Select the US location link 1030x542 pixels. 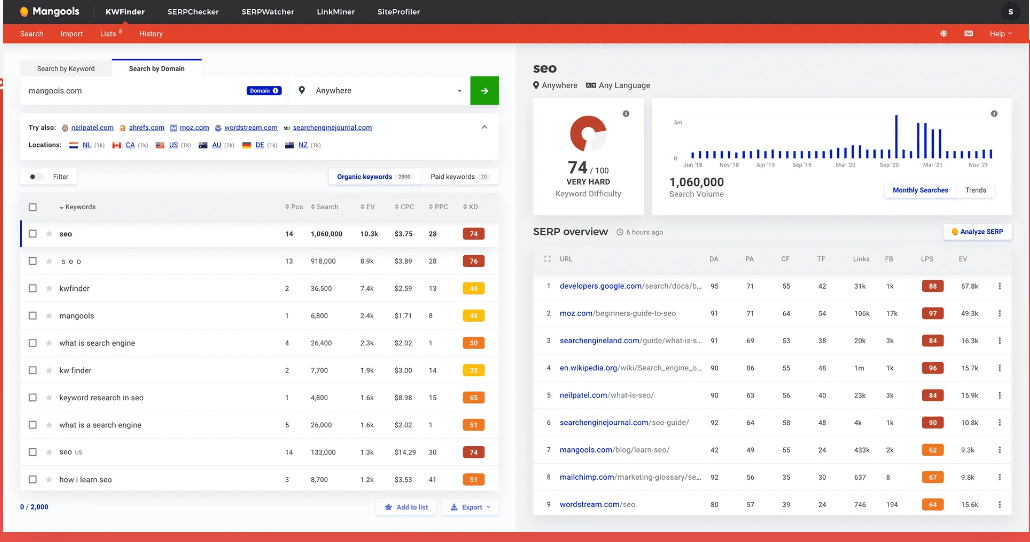(x=173, y=145)
